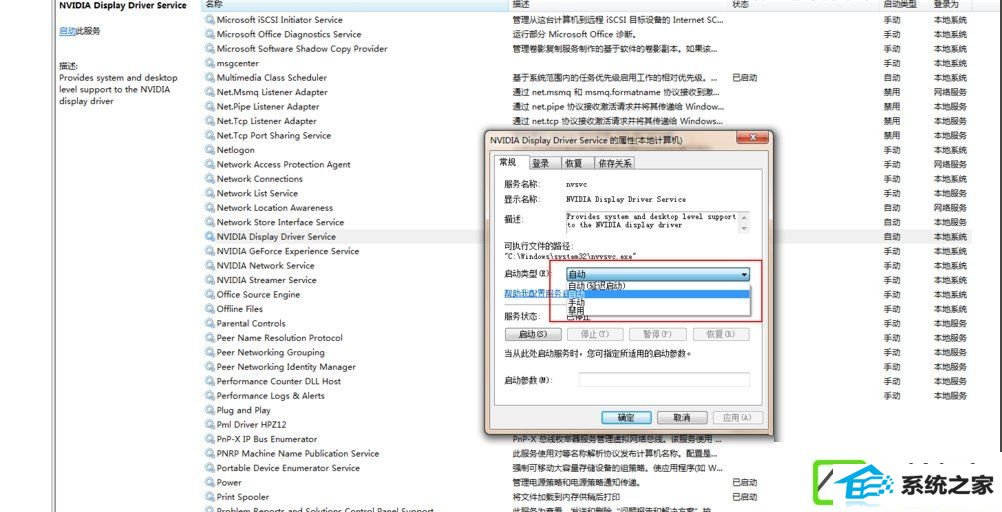The width and height of the screenshot is (1002, 512).
Task: Click the NVIDIA Network Service icon
Action: 210,265
